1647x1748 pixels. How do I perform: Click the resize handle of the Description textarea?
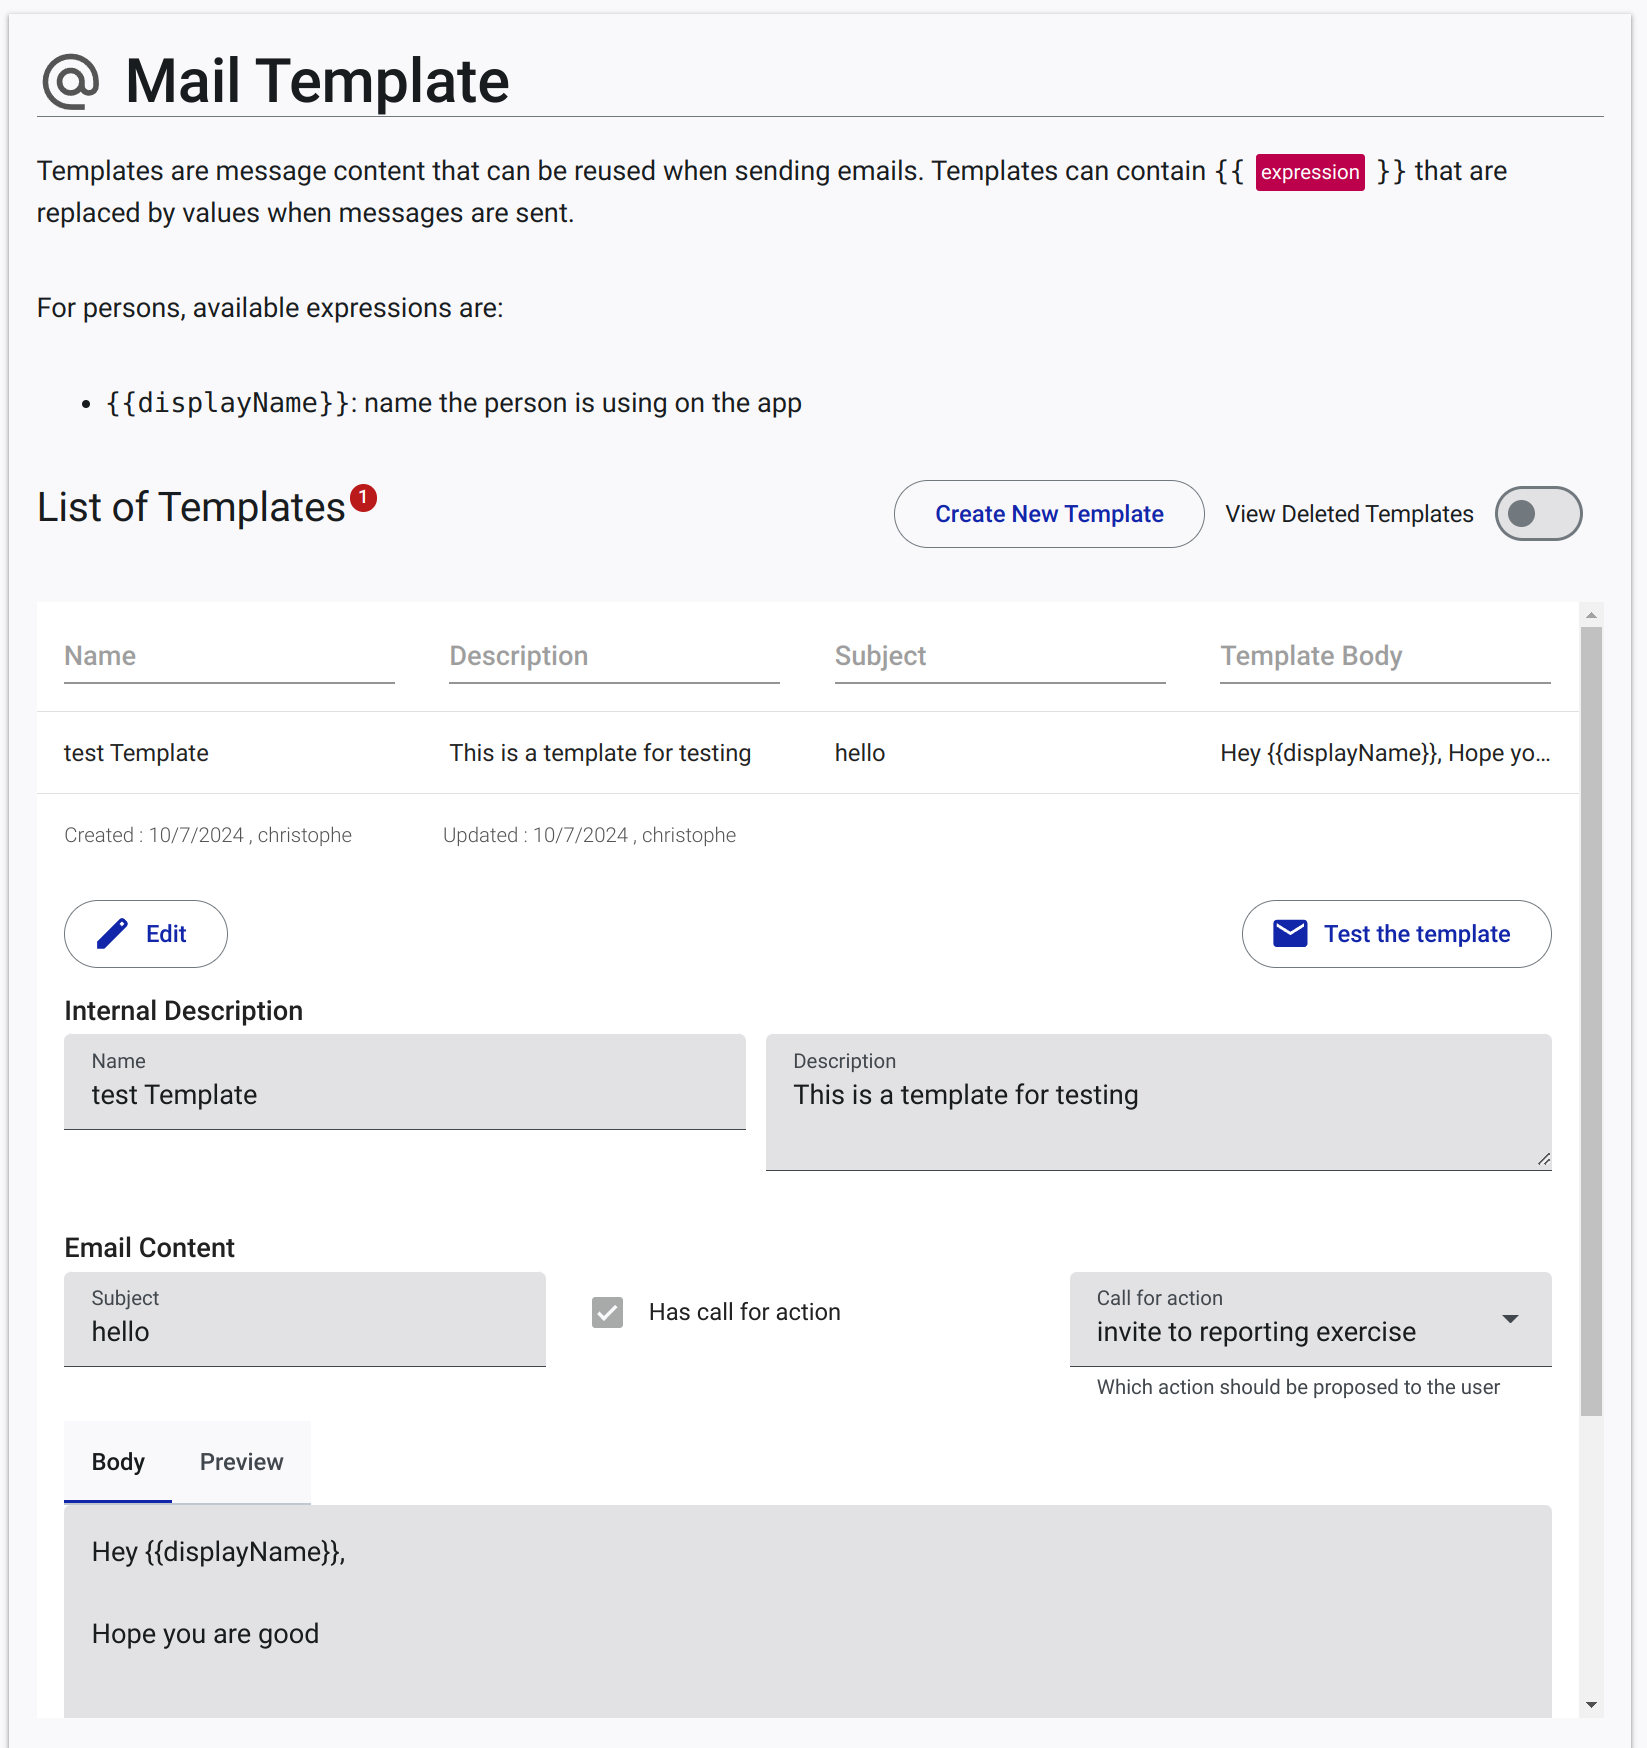(1543, 1159)
